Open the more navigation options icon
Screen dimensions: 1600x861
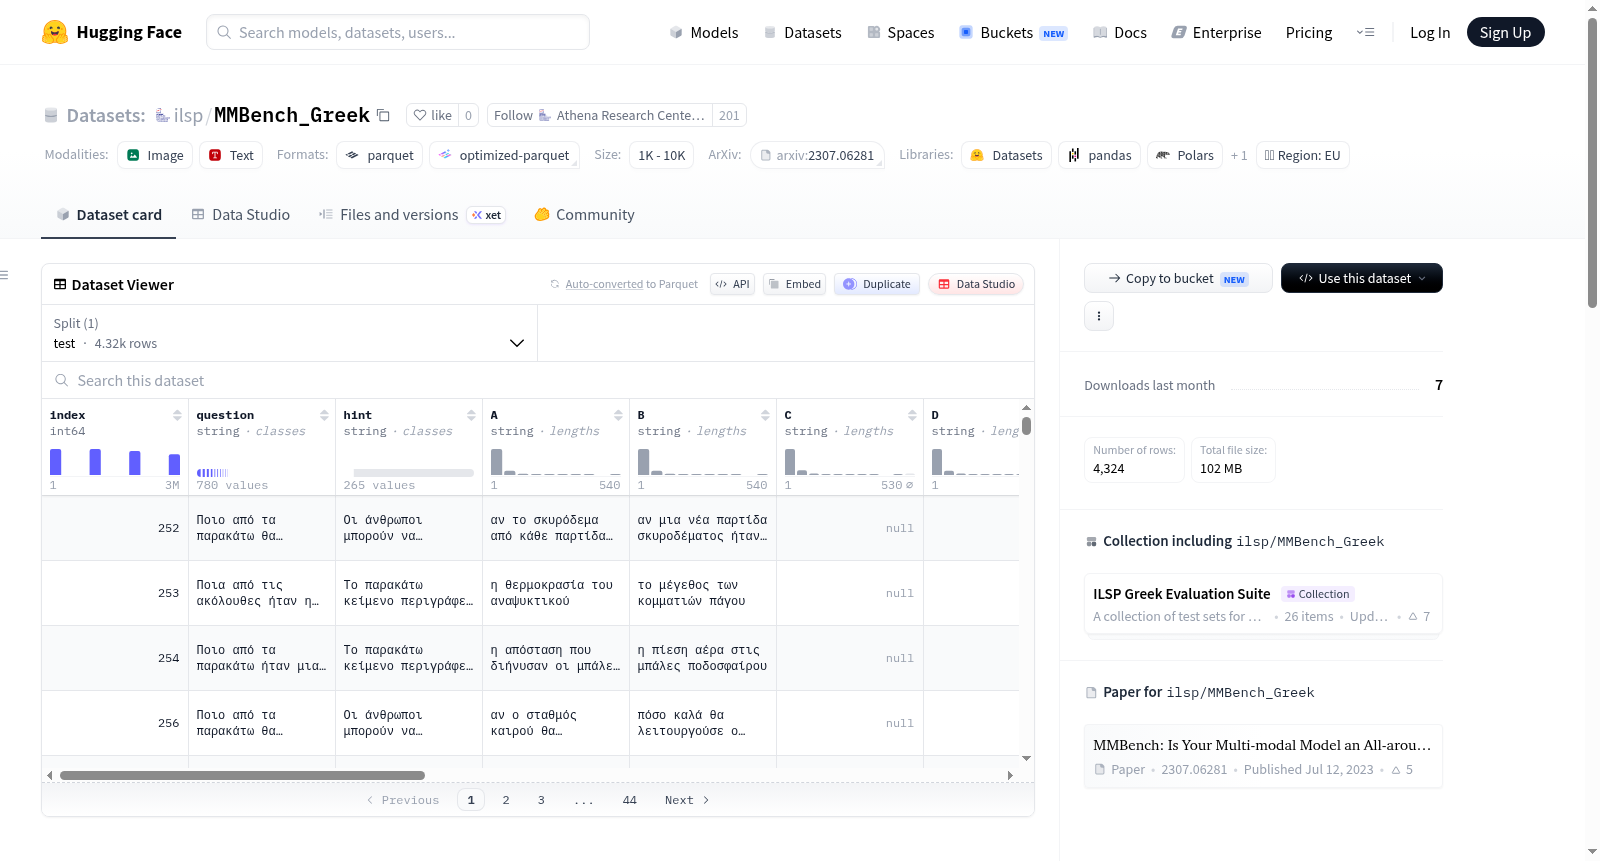pyautogui.click(x=1365, y=32)
